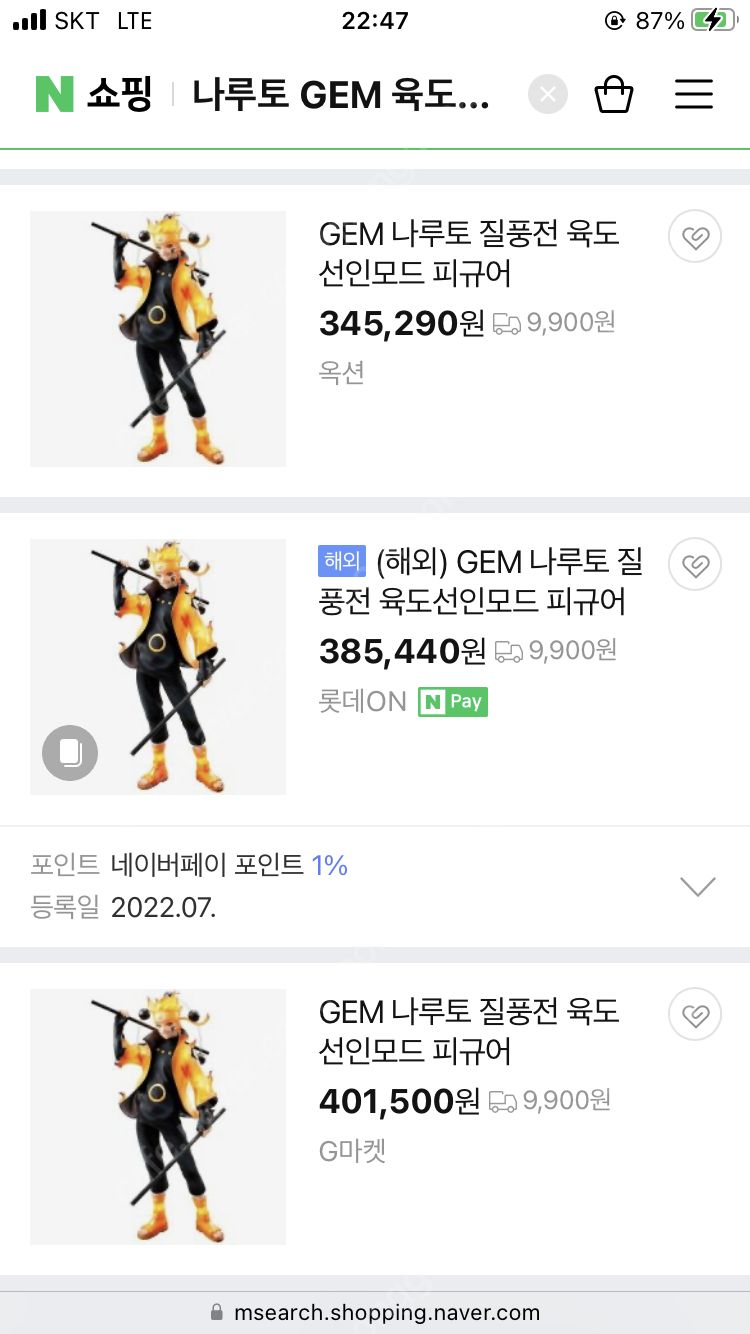Screen dimensions: 750x1334
Task: Open the hamburger menu
Action: tap(693, 95)
